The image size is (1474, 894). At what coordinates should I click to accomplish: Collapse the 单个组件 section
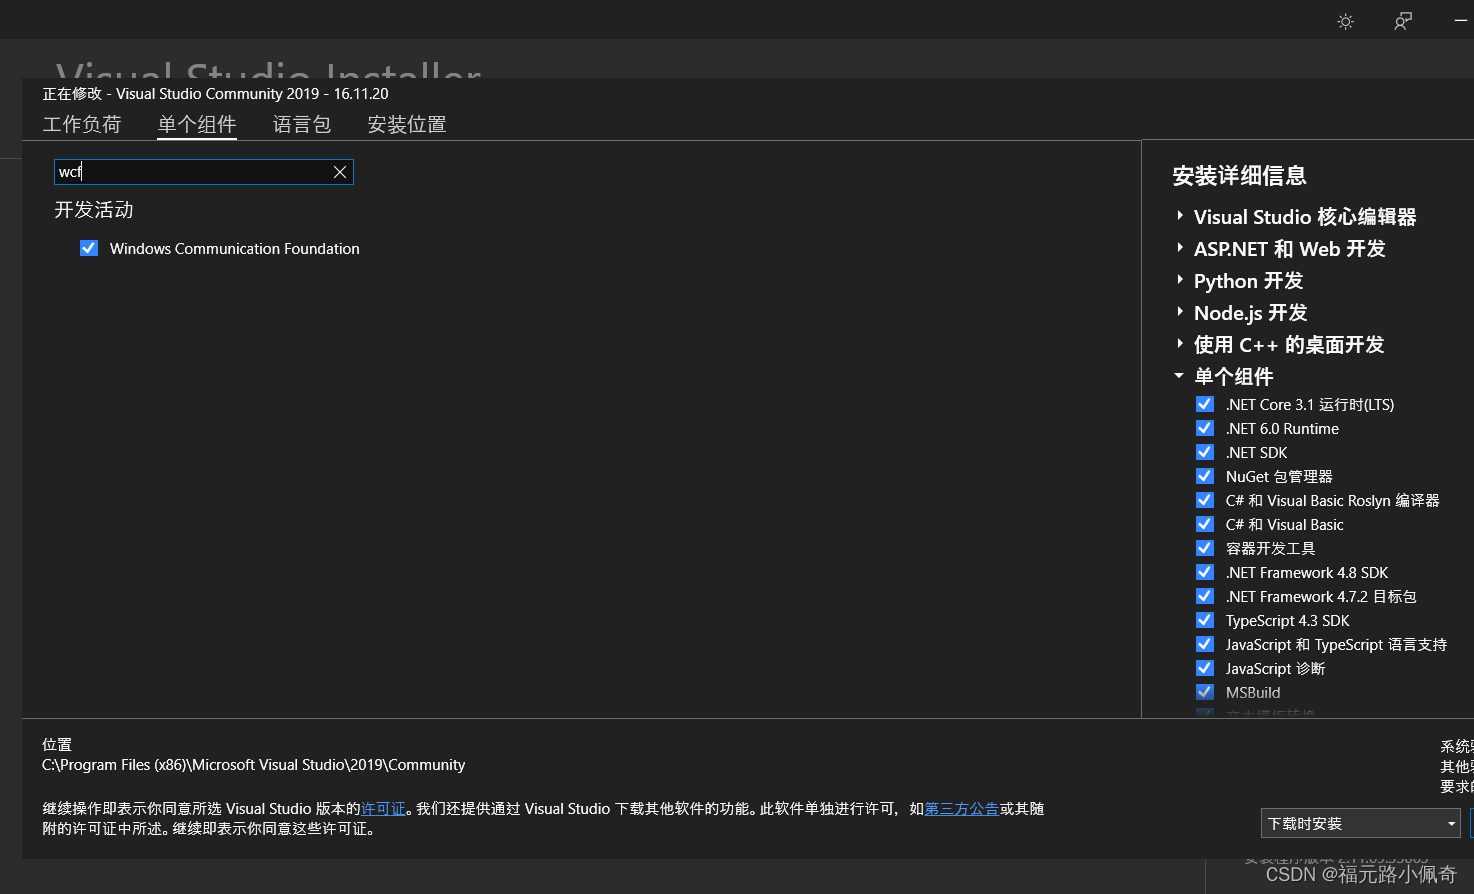tap(1180, 376)
